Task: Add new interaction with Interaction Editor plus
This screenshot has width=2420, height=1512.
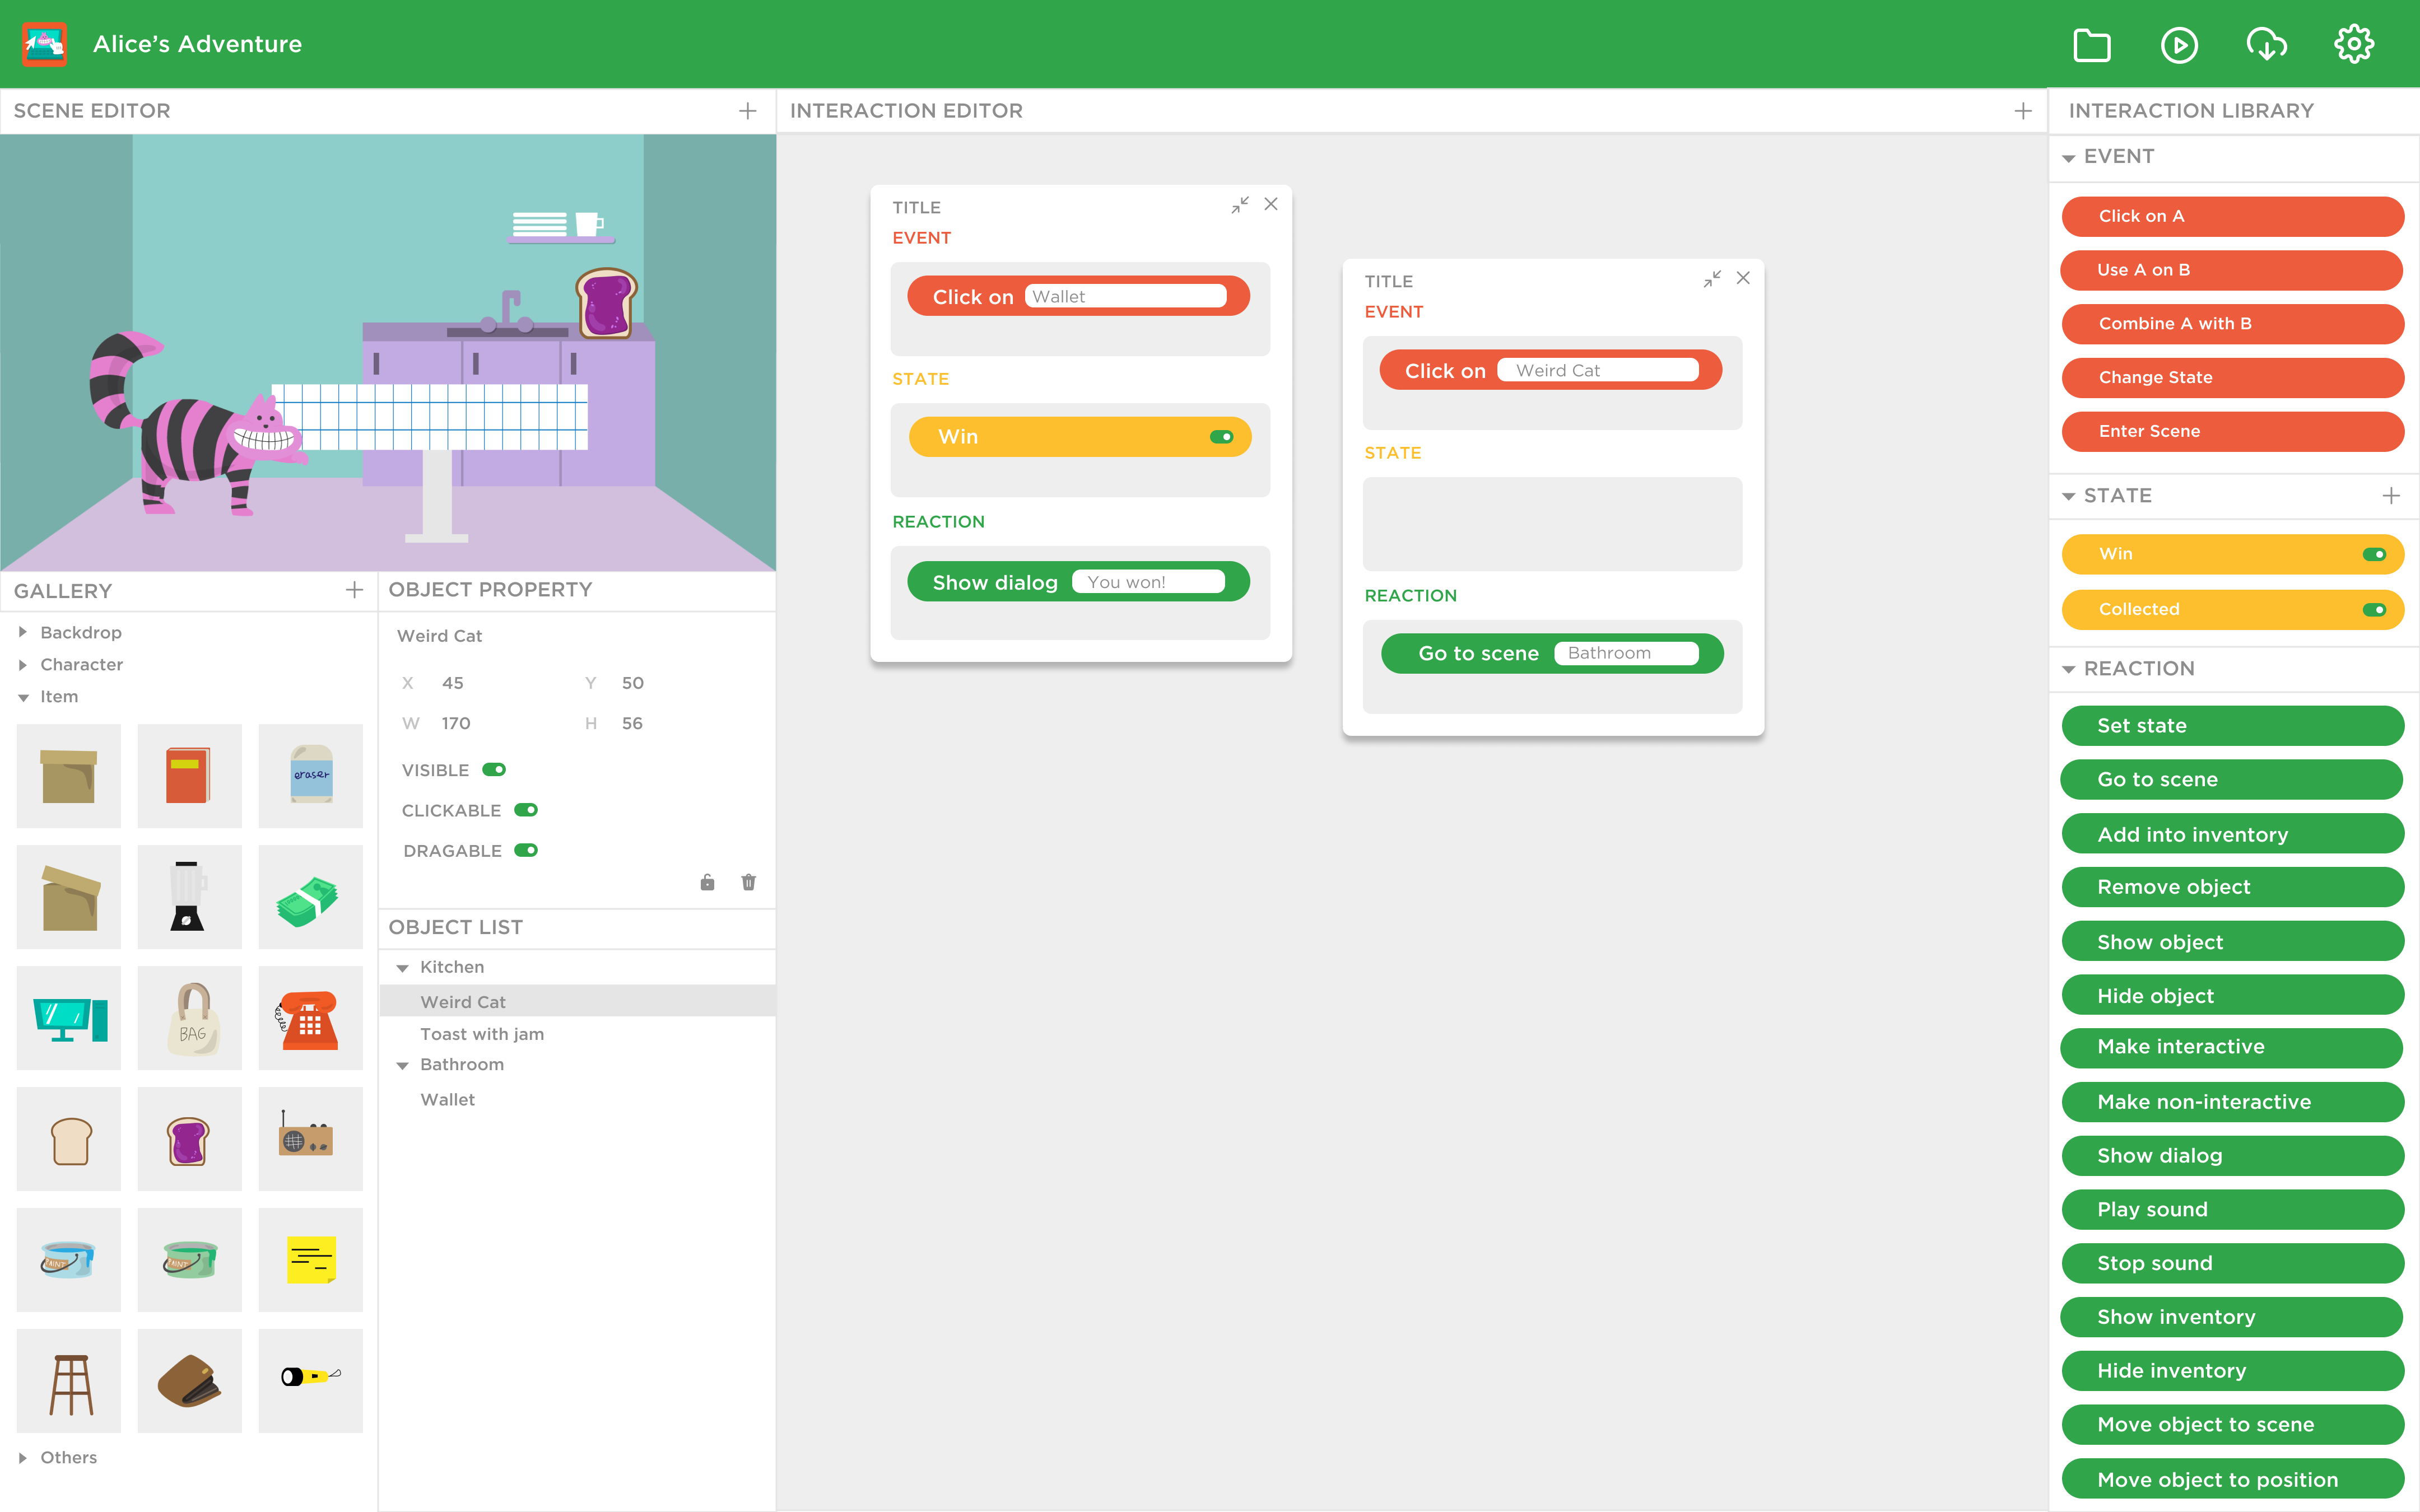Action: tap(2022, 111)
